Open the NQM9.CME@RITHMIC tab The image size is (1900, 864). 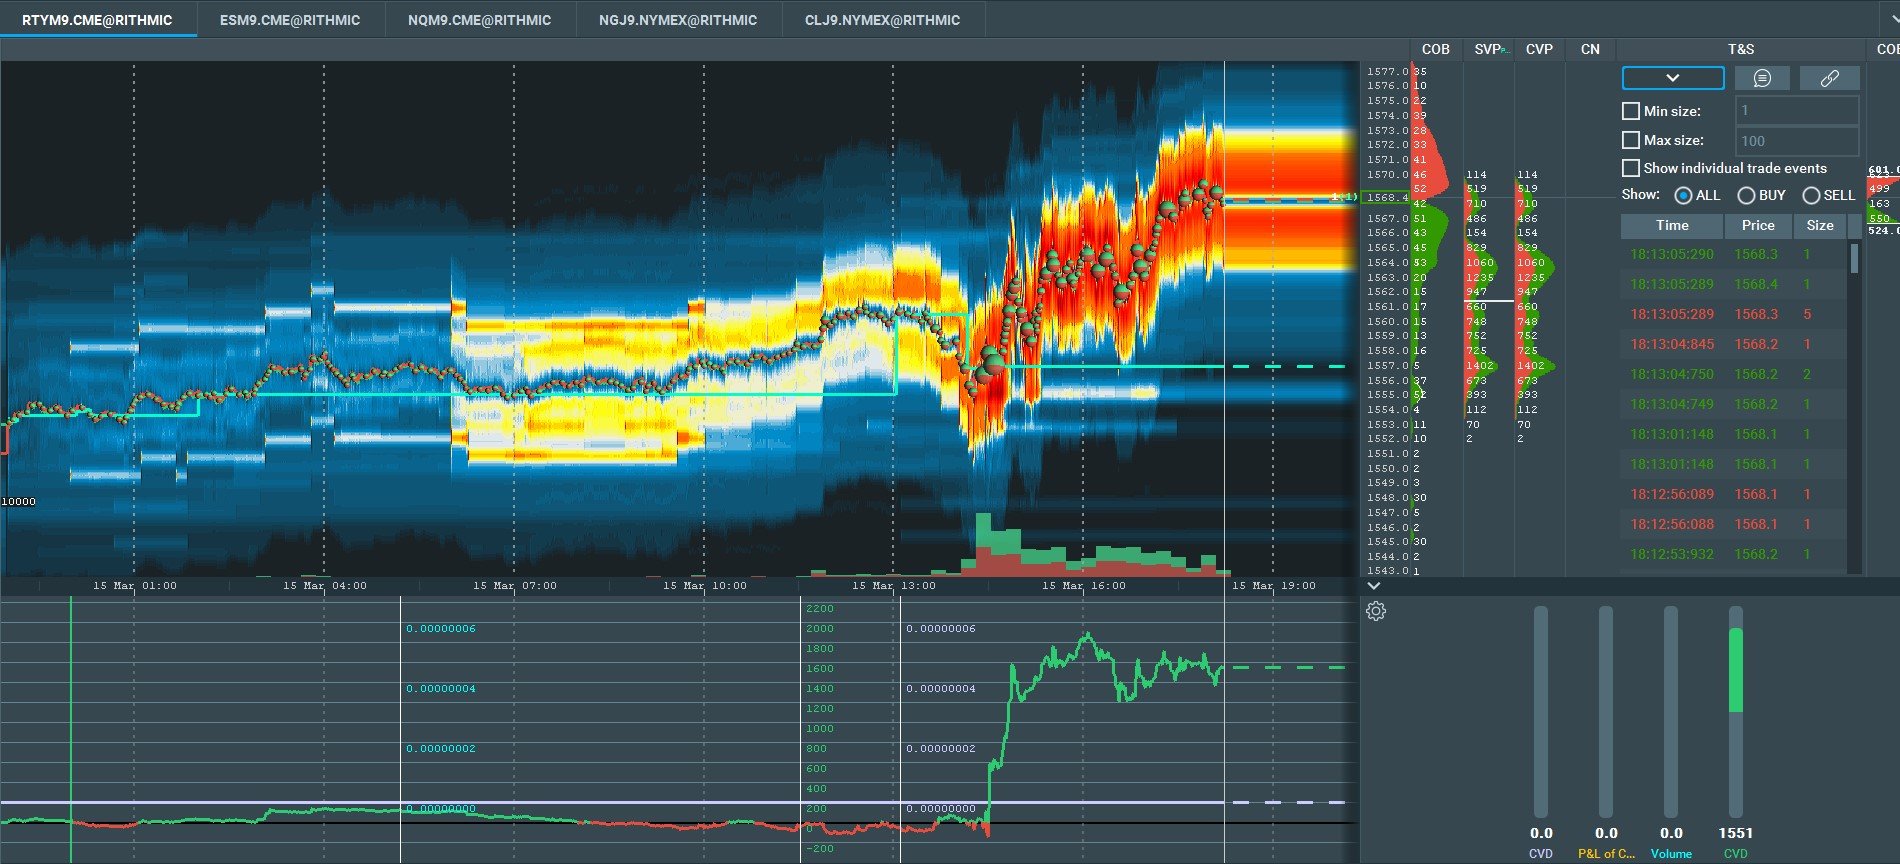click(479, 20)
